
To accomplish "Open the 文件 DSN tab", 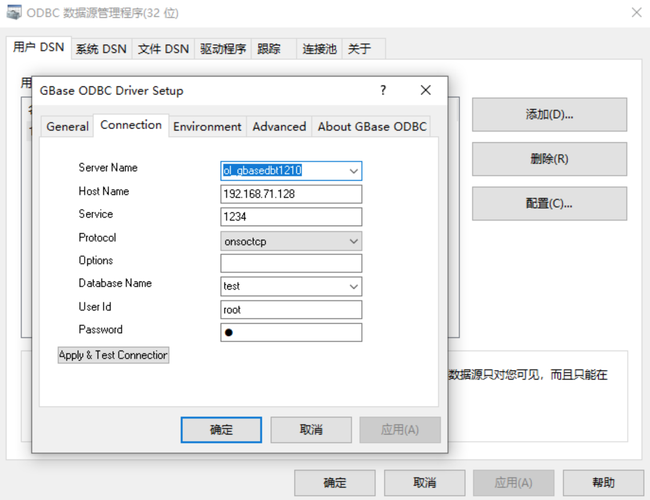I will [163, 49].
